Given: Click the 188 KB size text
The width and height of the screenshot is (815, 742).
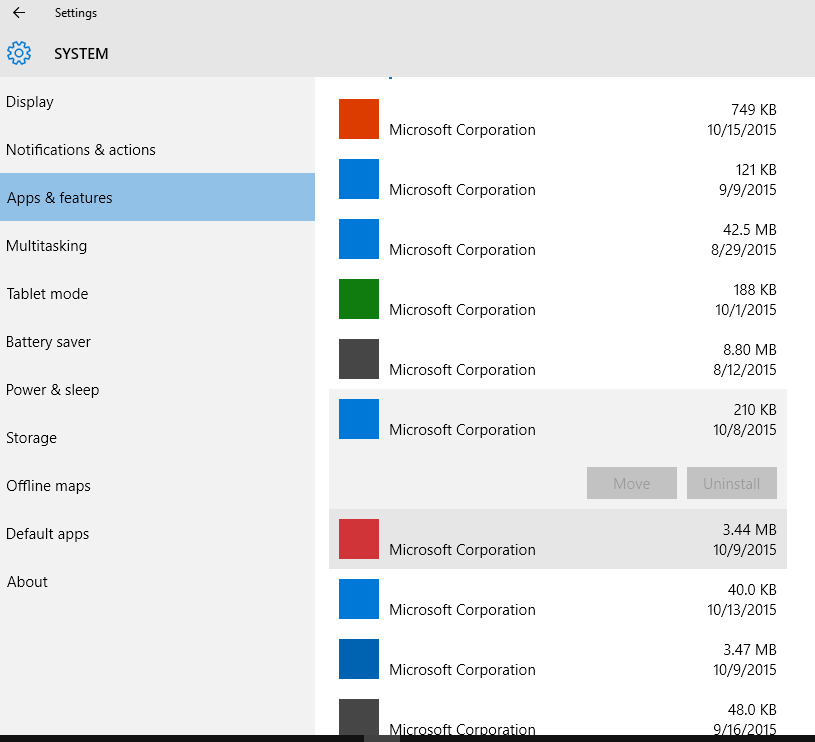Looking at the screenshot, I should pos(755,289).
